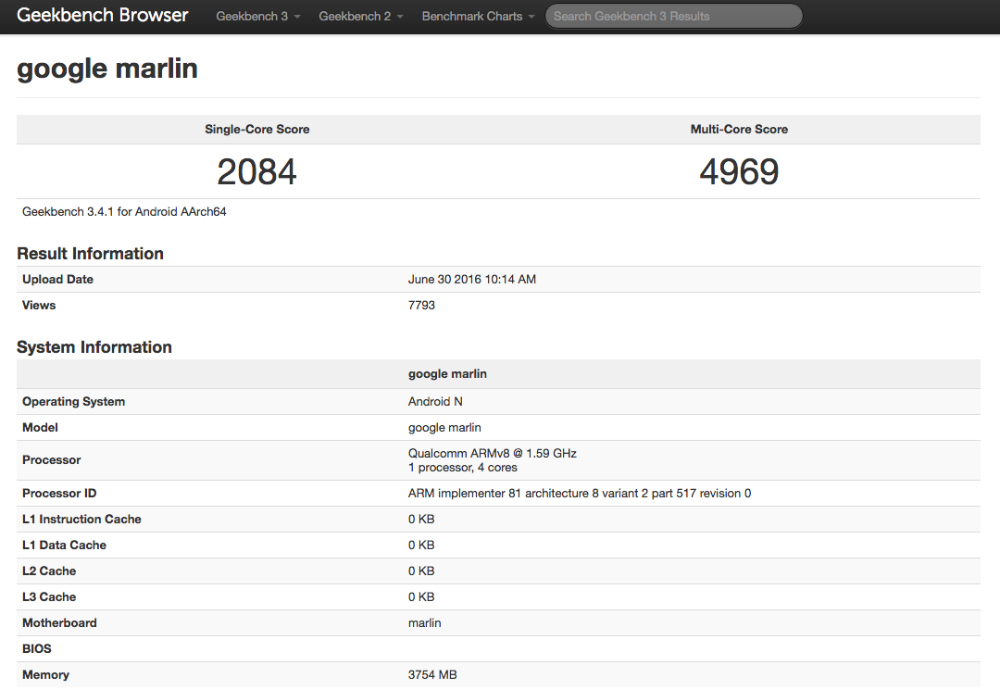
Task: Click the Result Information section heading
Action: click(90, 254)
